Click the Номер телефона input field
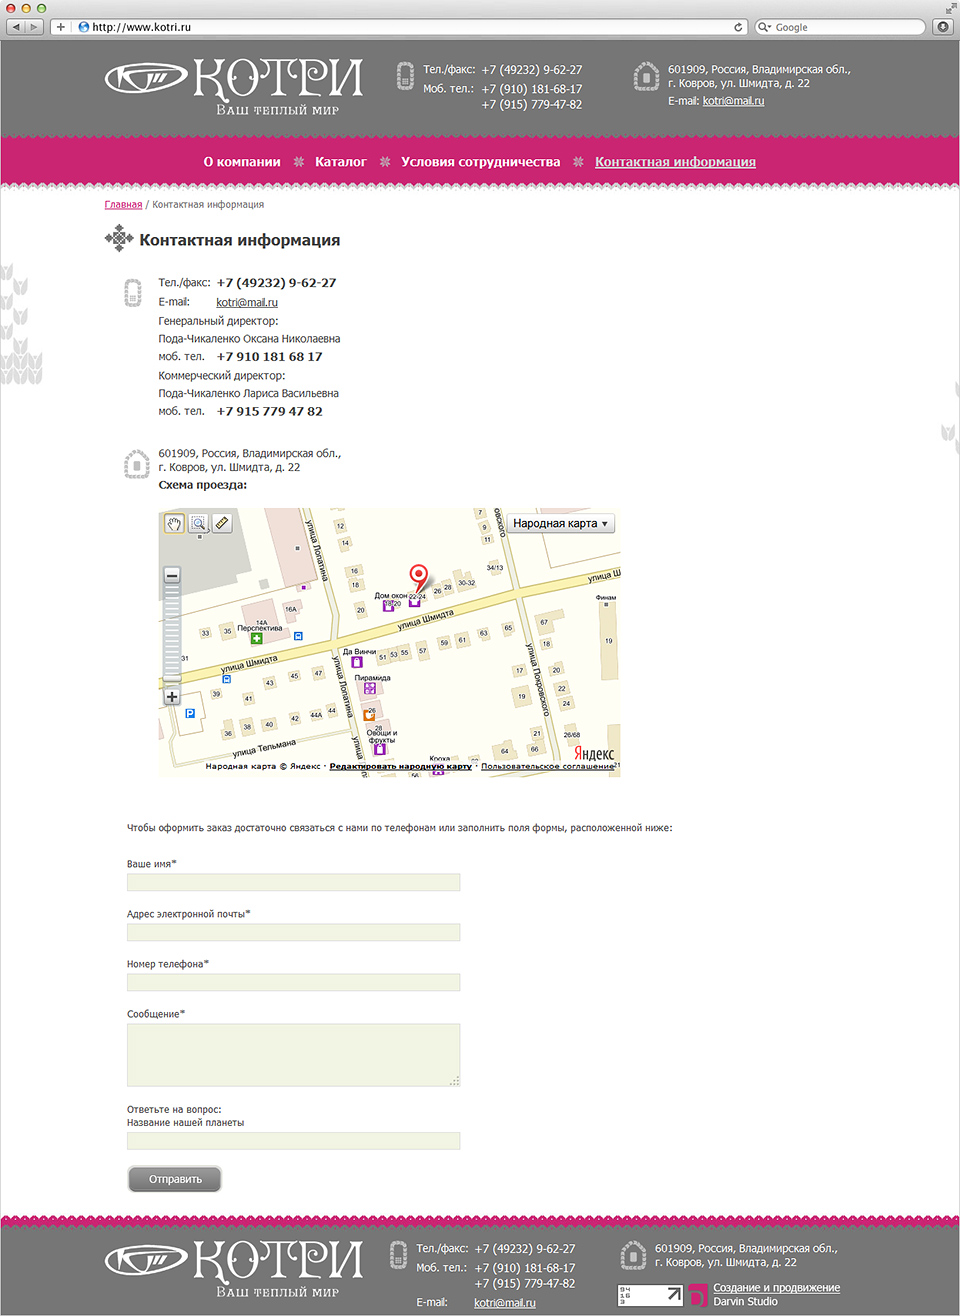Viewport: 960px width, 1316px height. (x=293, y=982)
